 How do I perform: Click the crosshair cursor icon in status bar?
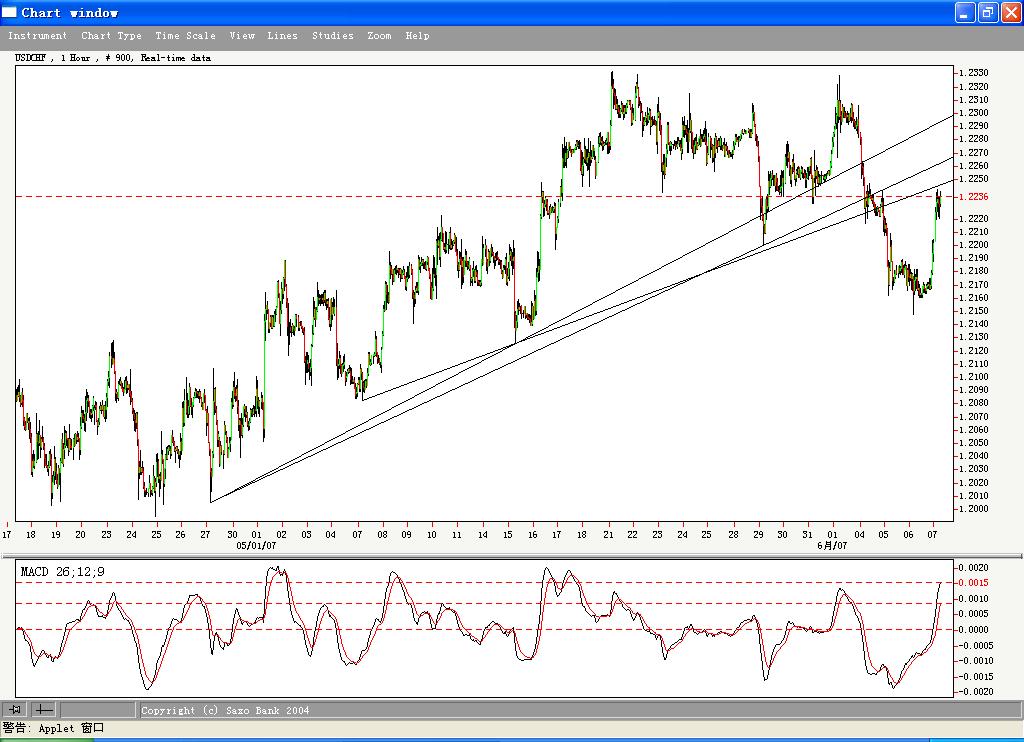click(44, 709)
